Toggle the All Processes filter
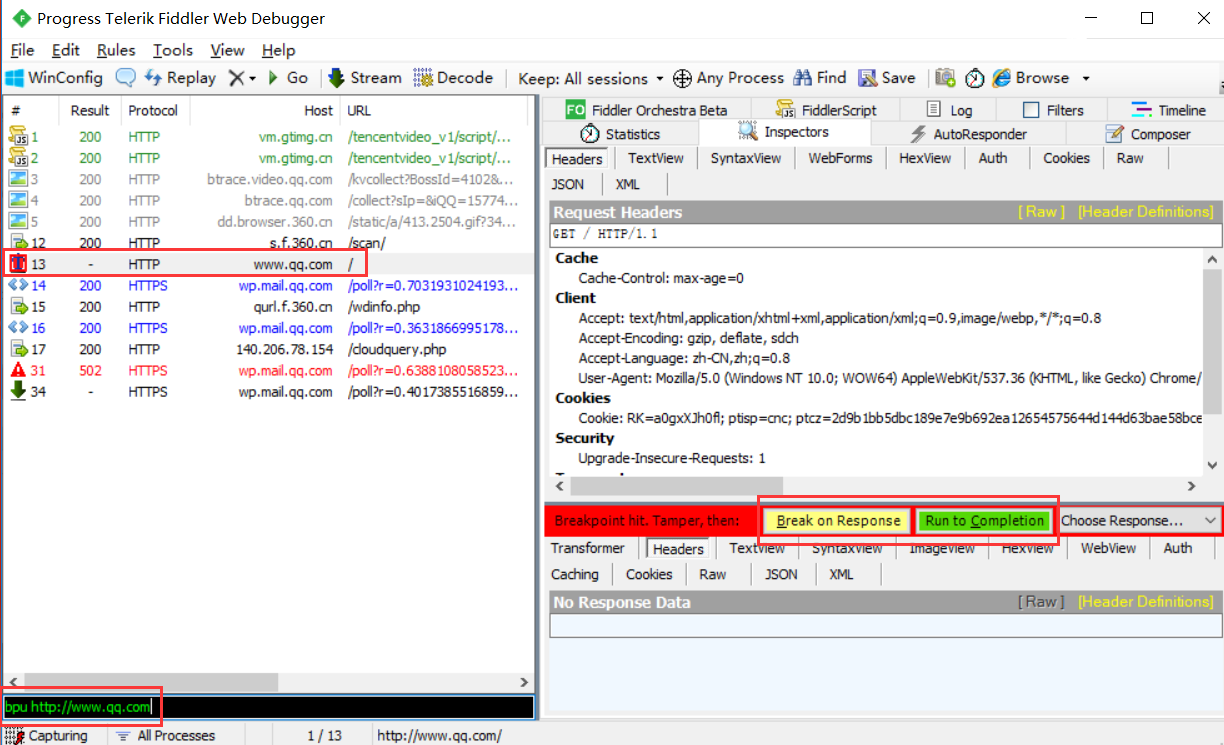 pyautogui.click(x=165, y=736)
